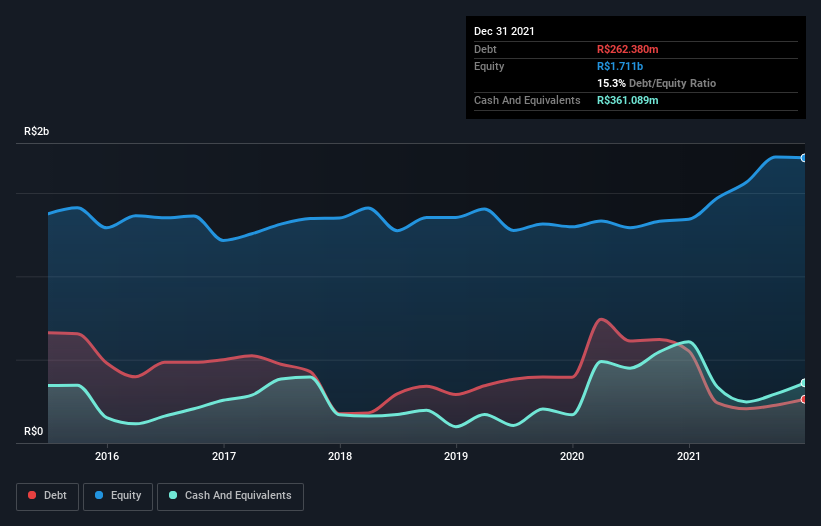The image size is (821, 526).
Task: Toggle the Debt legend button
Action: tap(47, 496)
